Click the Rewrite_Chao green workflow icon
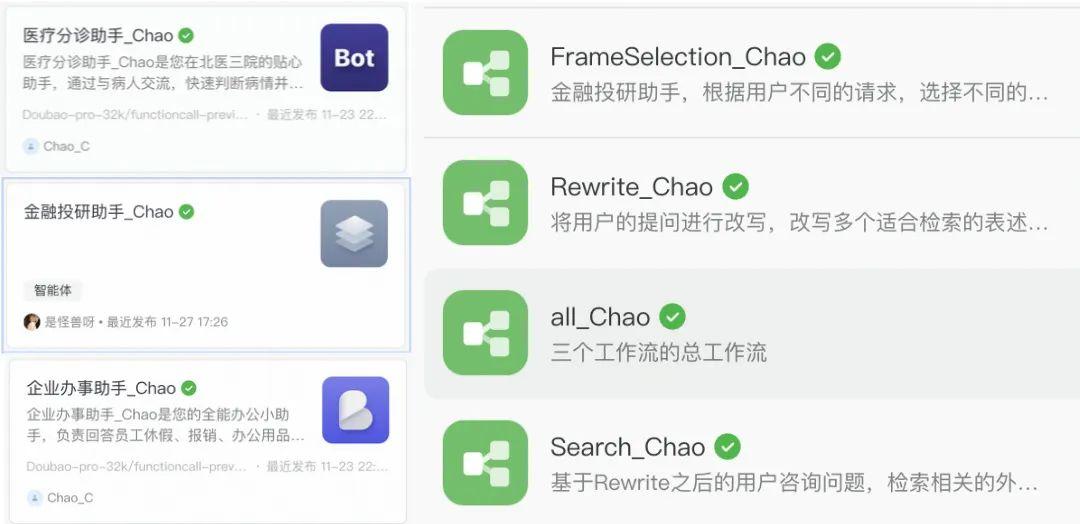 tap(485, 202)
